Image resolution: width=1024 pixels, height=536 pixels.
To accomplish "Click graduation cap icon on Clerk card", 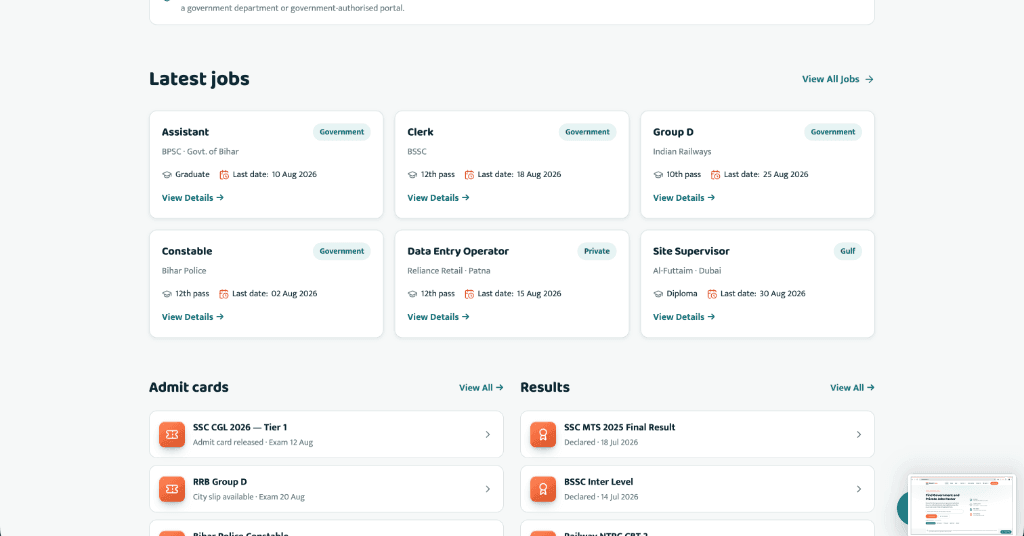I will 412,174.
